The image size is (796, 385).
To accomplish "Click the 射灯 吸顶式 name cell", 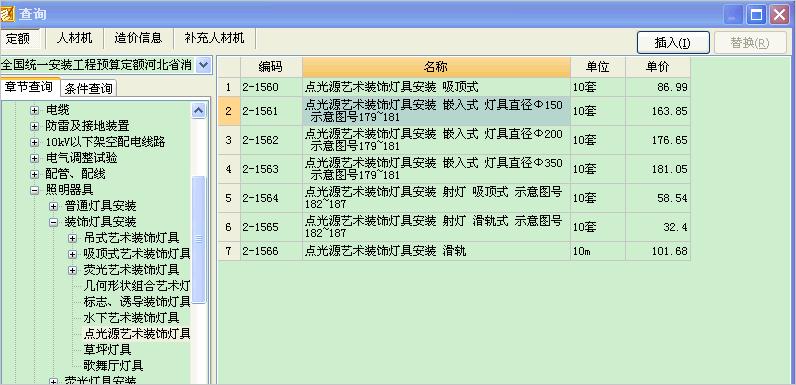I will coord(436,198).
